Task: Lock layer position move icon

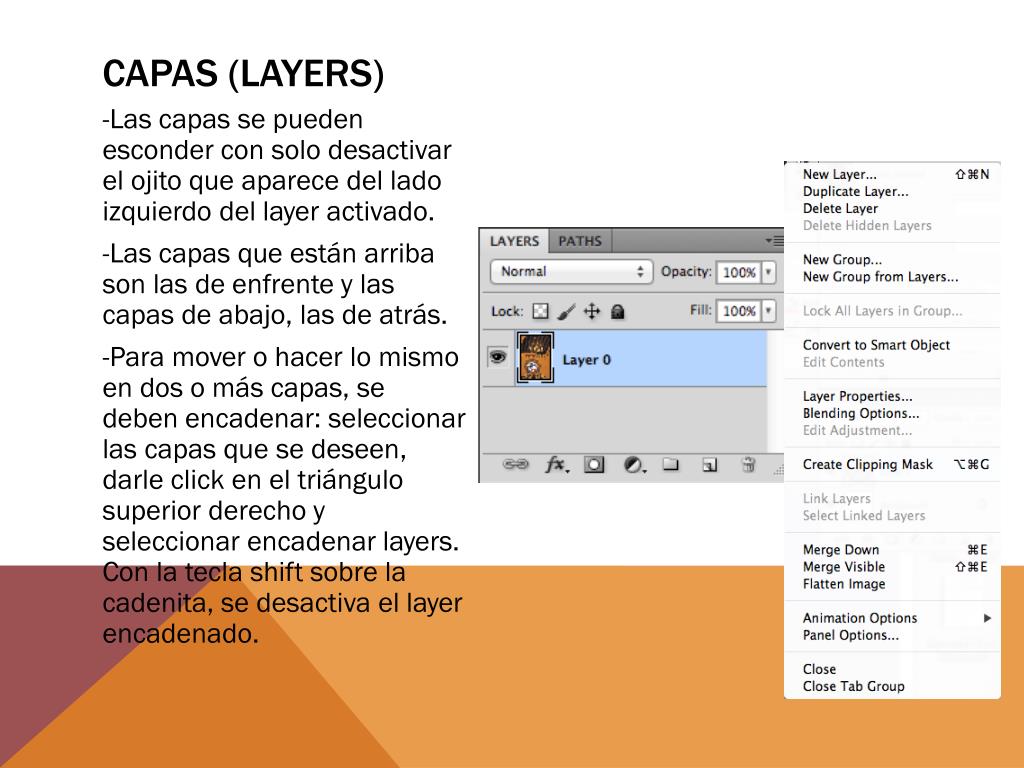Action: [592, 312]
